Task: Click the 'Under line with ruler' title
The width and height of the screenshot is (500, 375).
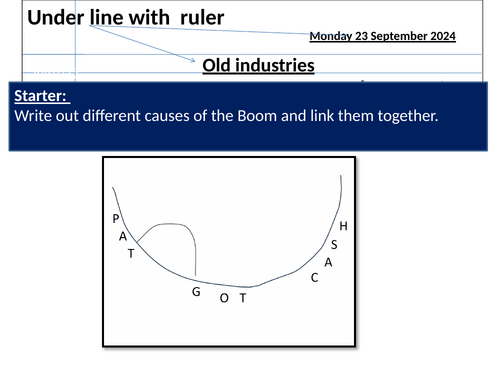Action: [x=126, y=18]
